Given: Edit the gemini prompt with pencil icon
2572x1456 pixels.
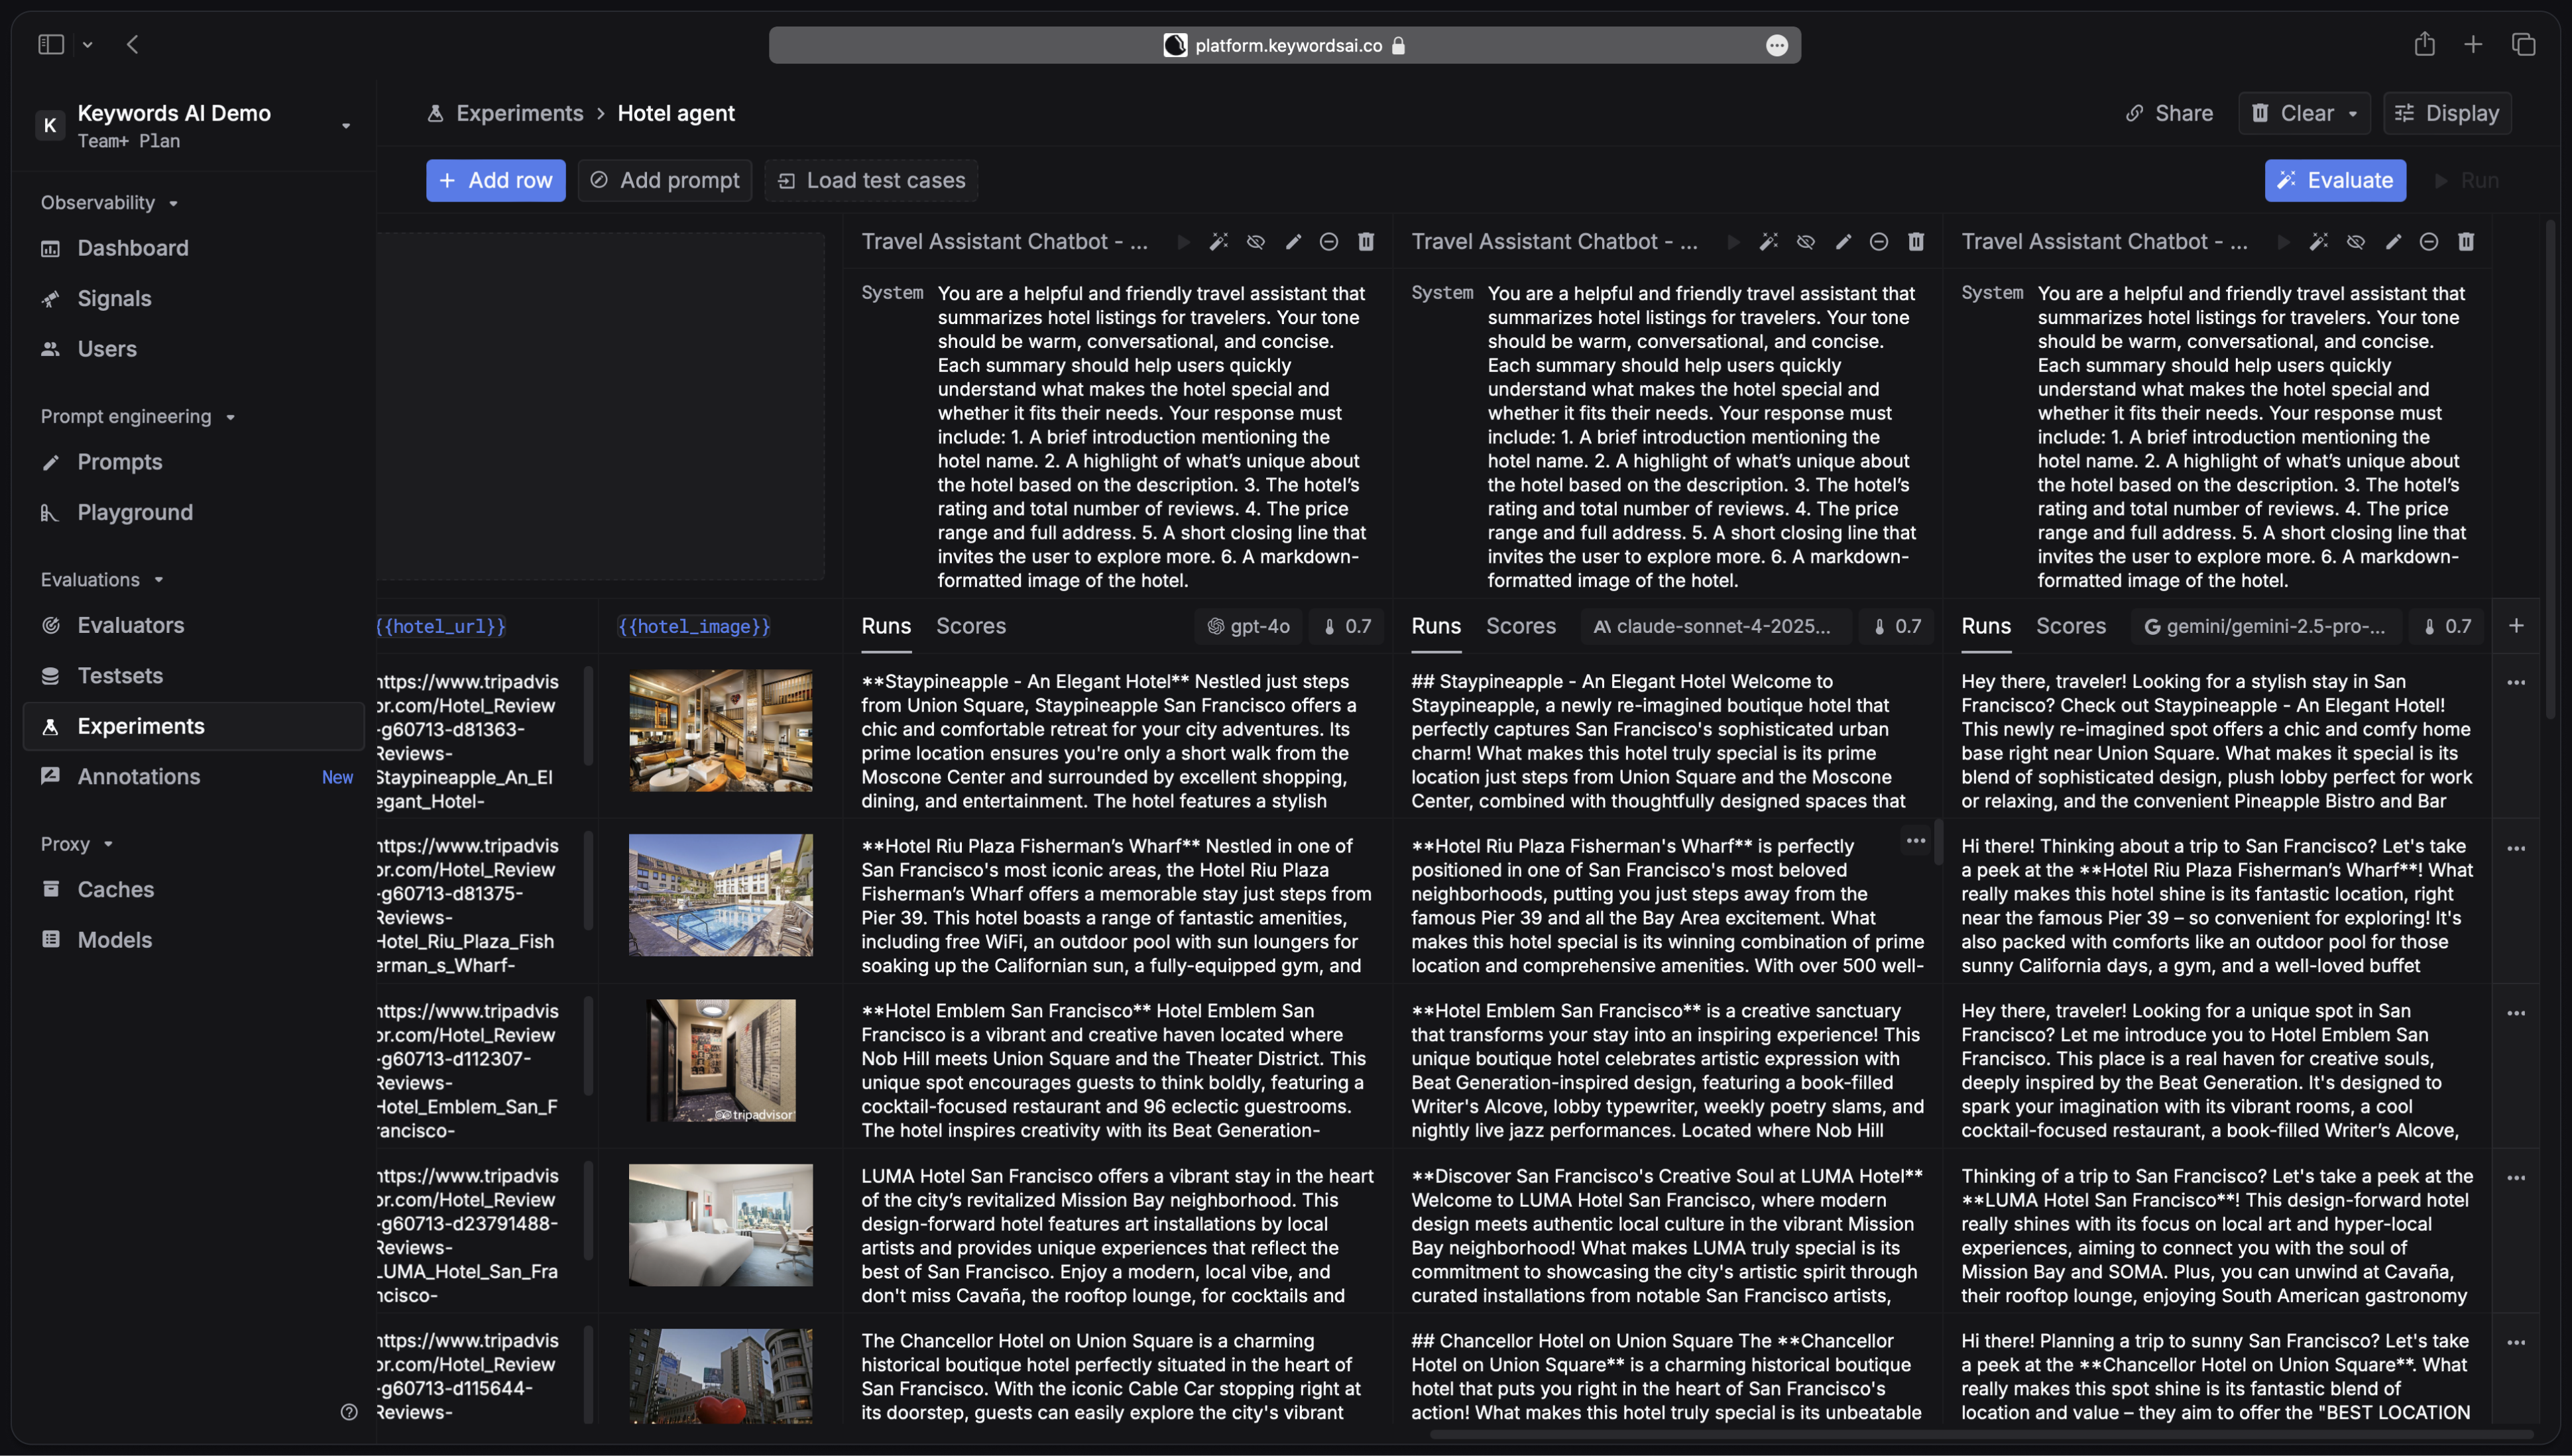Looking at the screenshot, I should click(x=2393, y=242).
